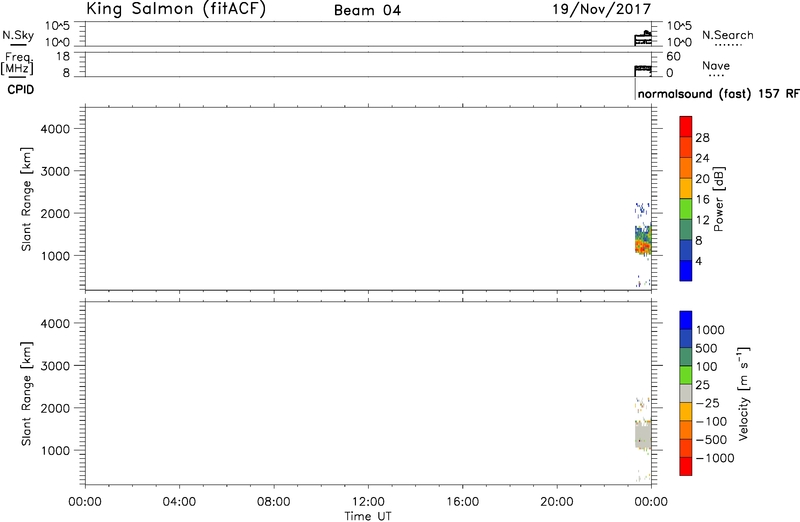Click the blue top velocity colorbar segment
The height and width of the screenshot is (522, 800).
(x=686, y=320)
